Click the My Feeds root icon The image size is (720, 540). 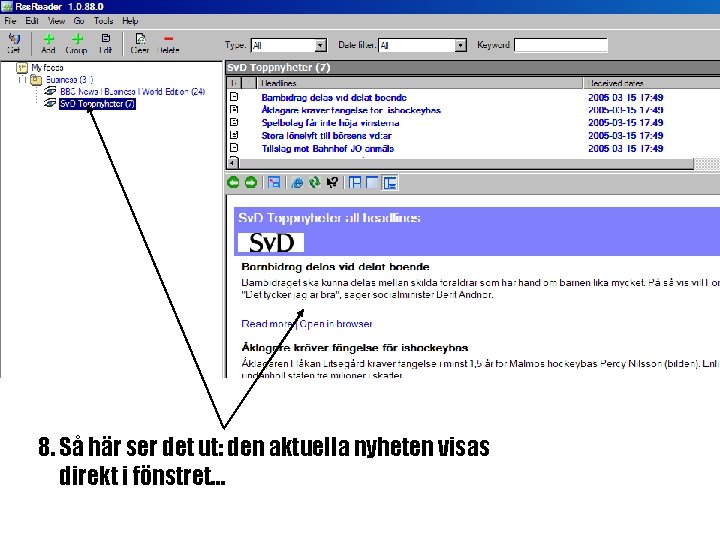(x=22, y=68)
